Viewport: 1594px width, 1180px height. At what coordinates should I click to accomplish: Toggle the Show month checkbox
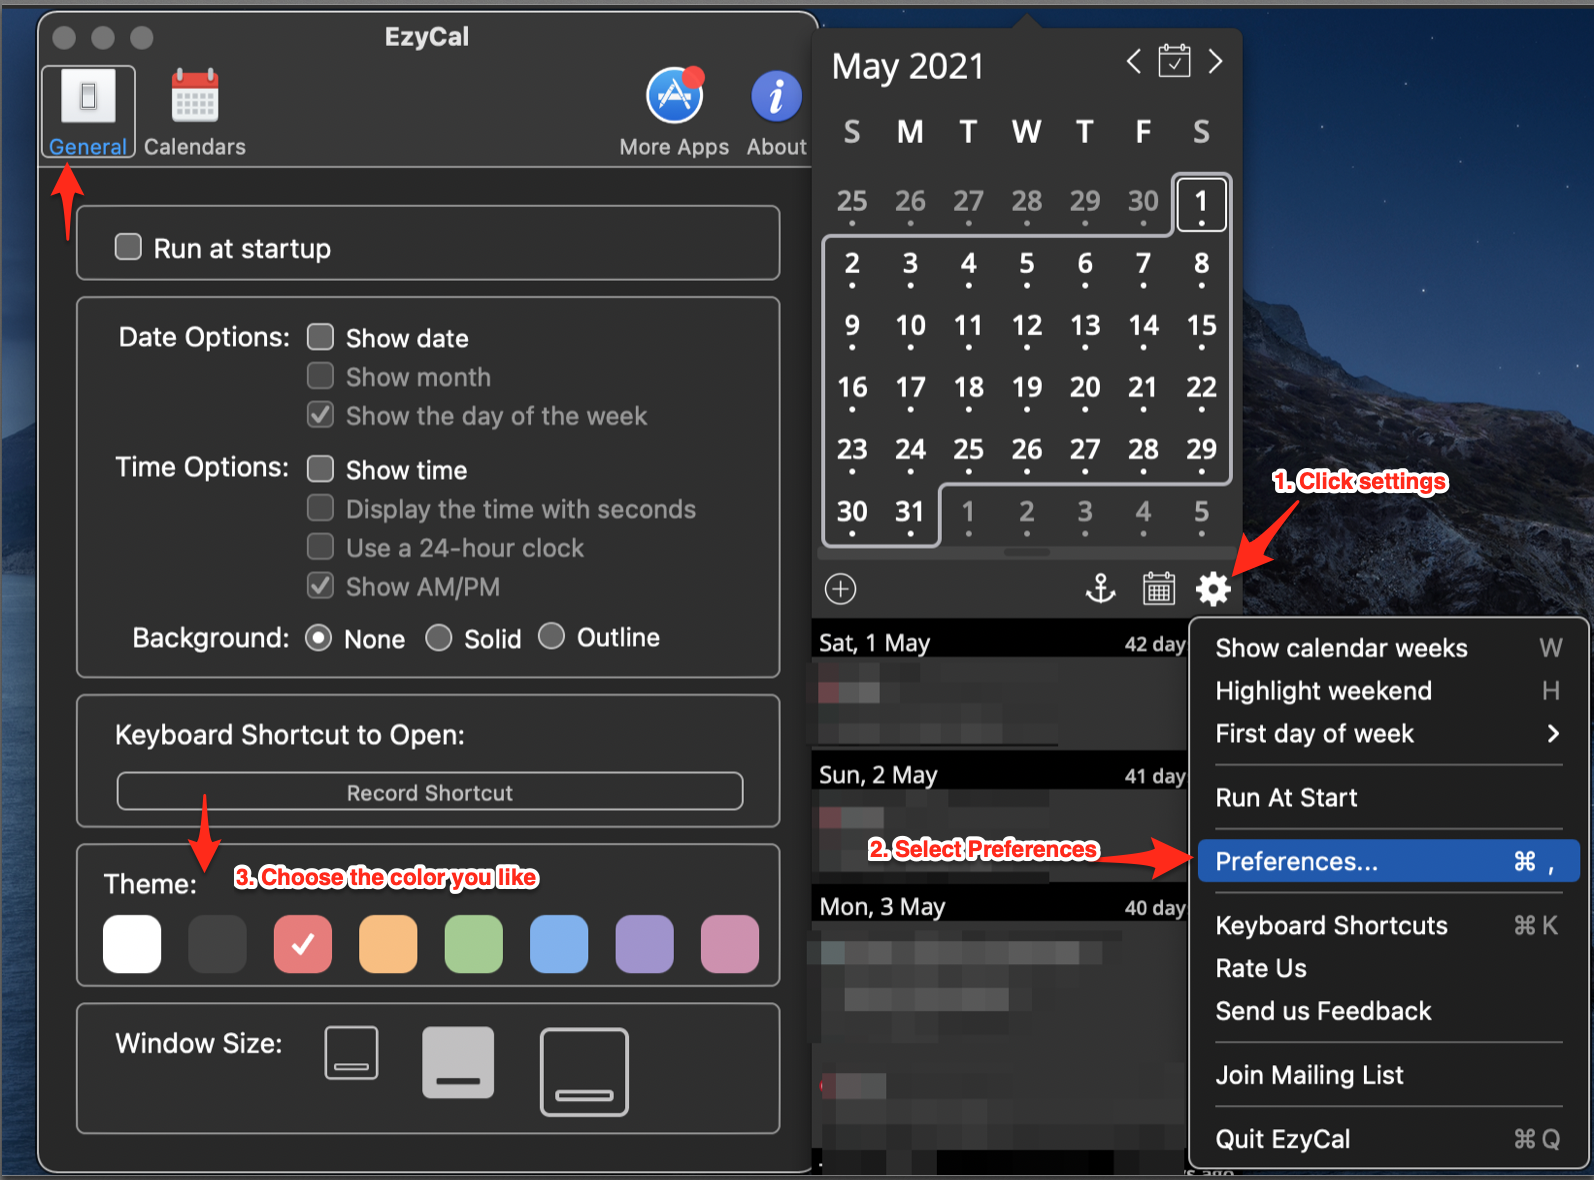tap(320, 376)
